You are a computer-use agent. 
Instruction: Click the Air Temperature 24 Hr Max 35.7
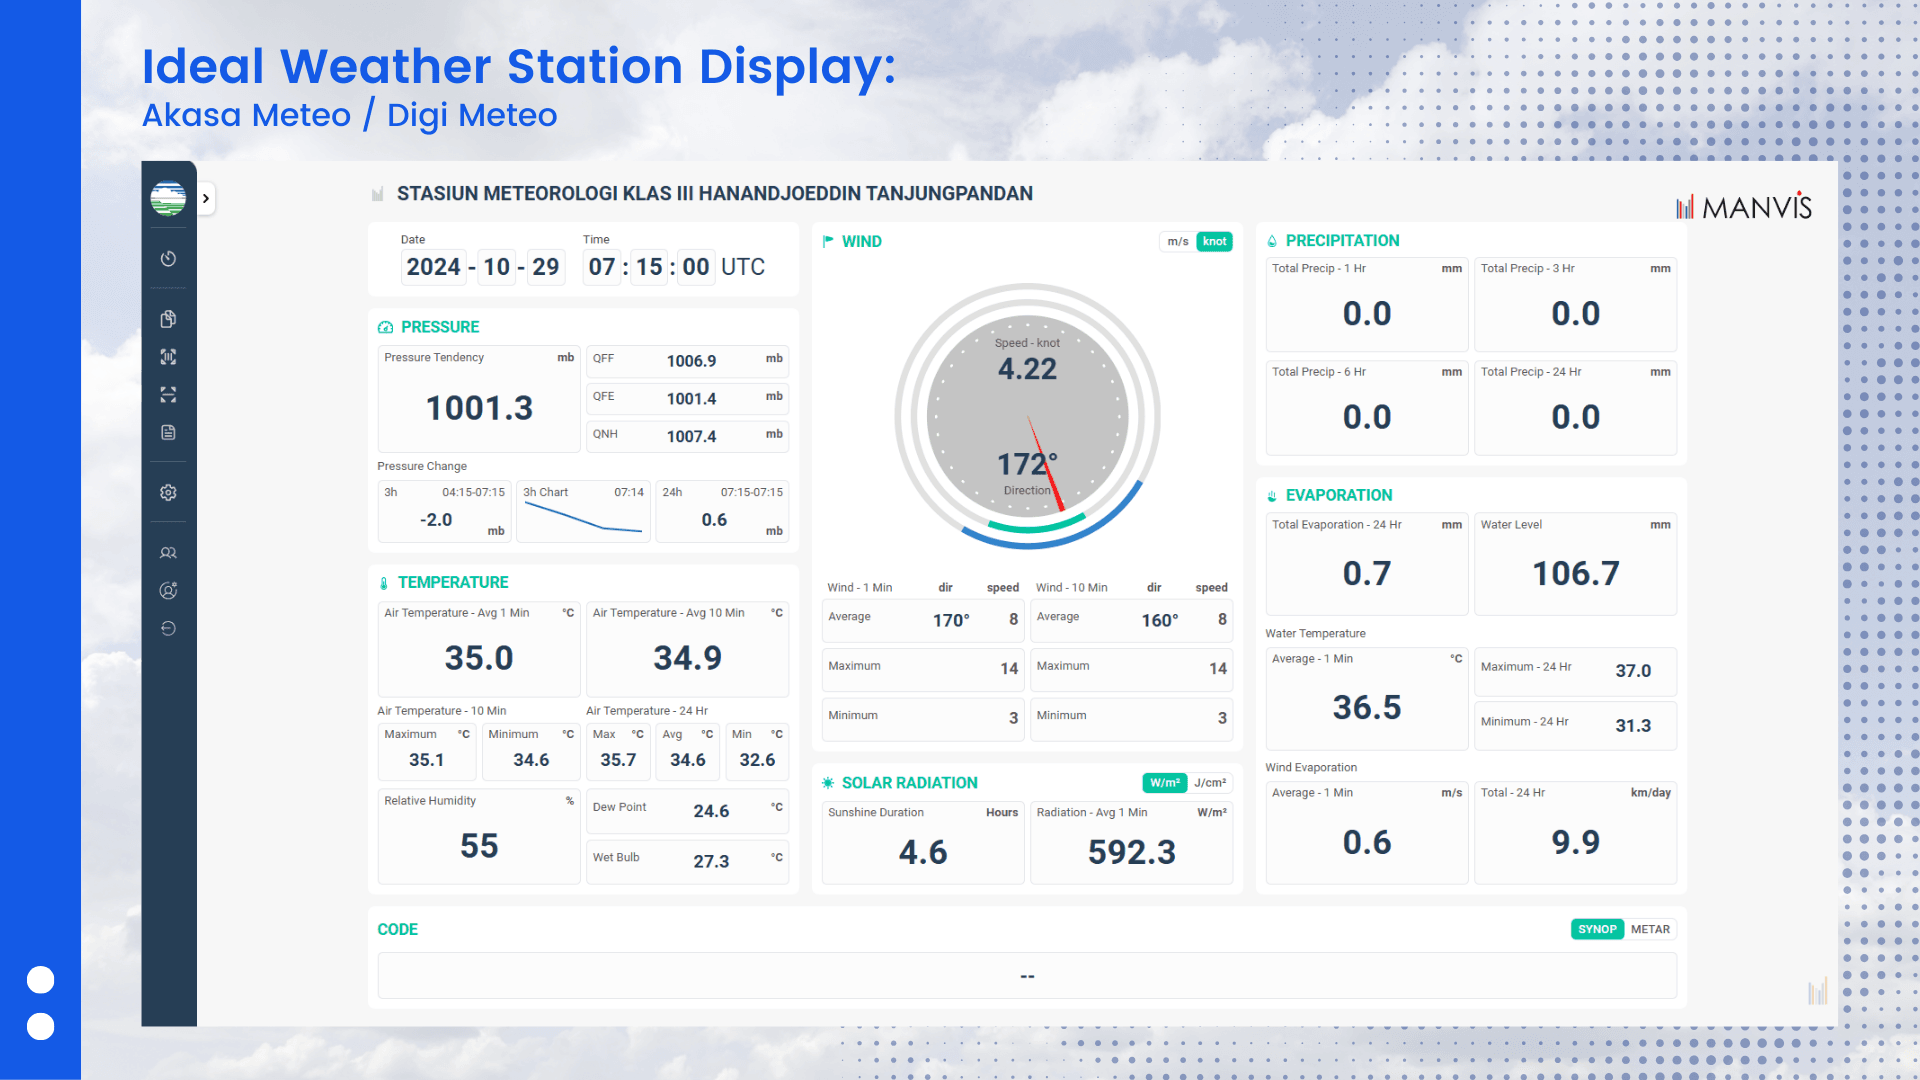[618, 760]
